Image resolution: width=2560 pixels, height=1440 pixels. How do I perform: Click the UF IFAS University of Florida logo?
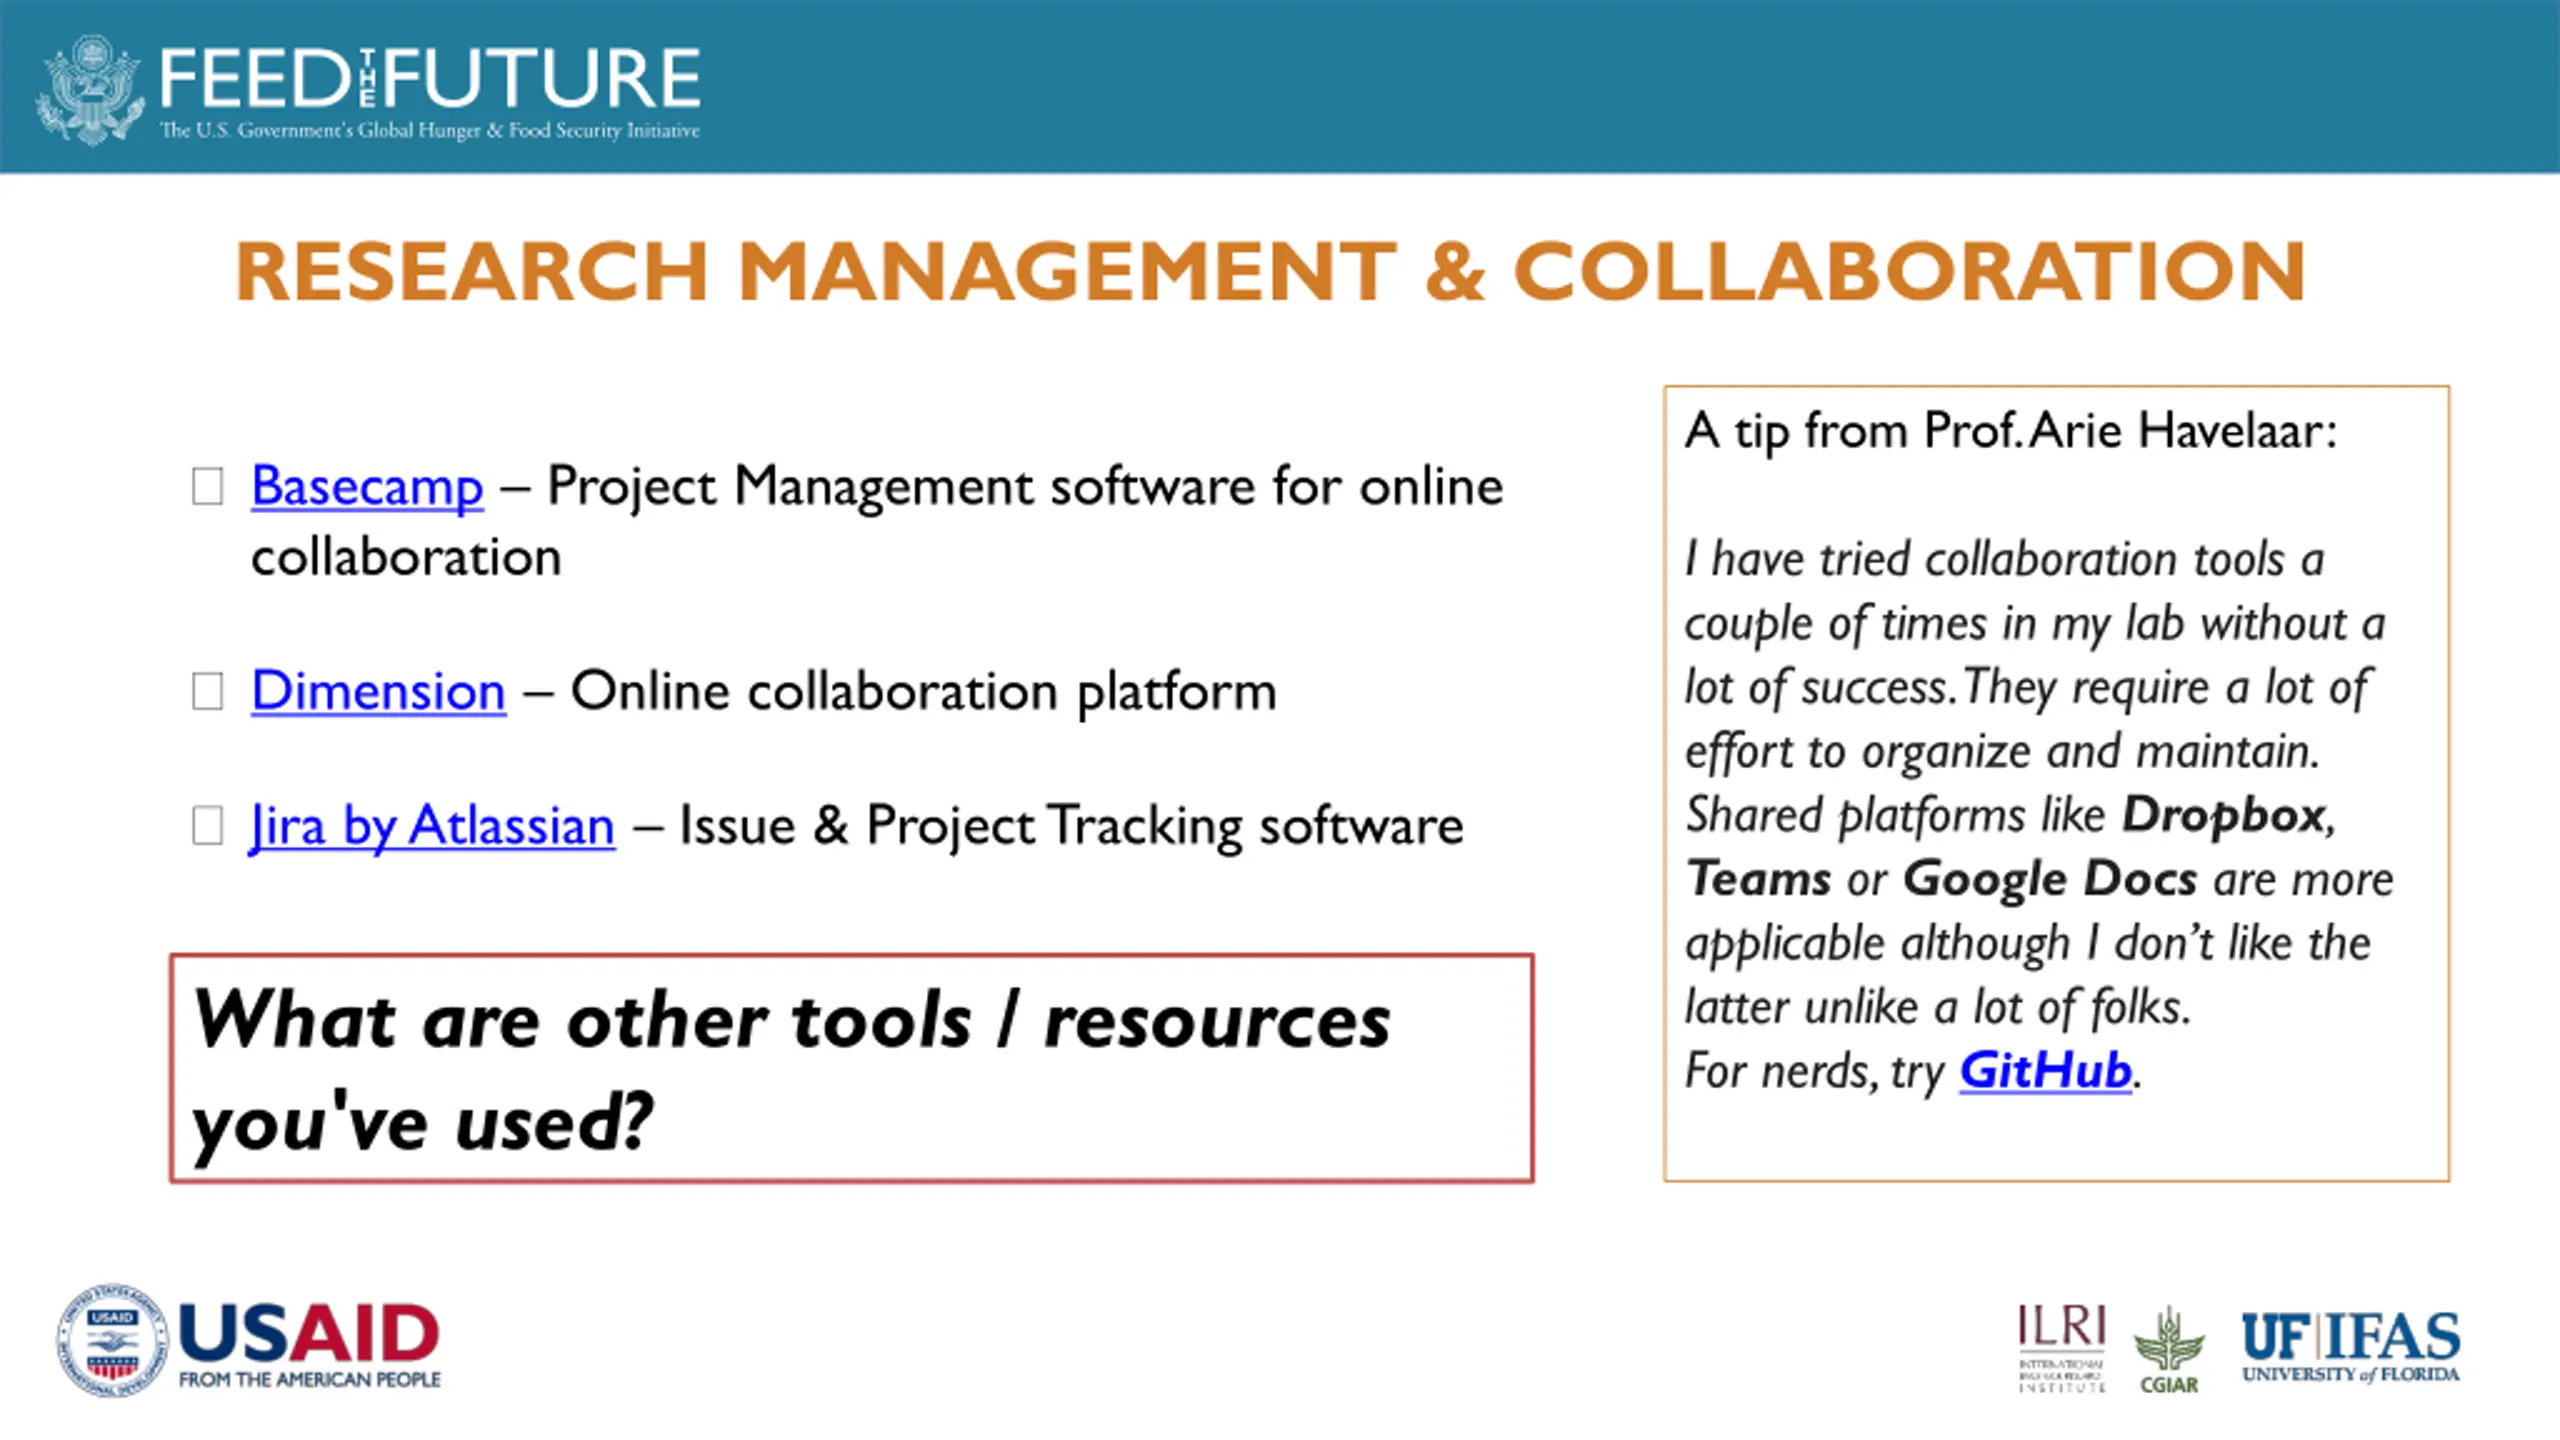click(2351, 1348)
